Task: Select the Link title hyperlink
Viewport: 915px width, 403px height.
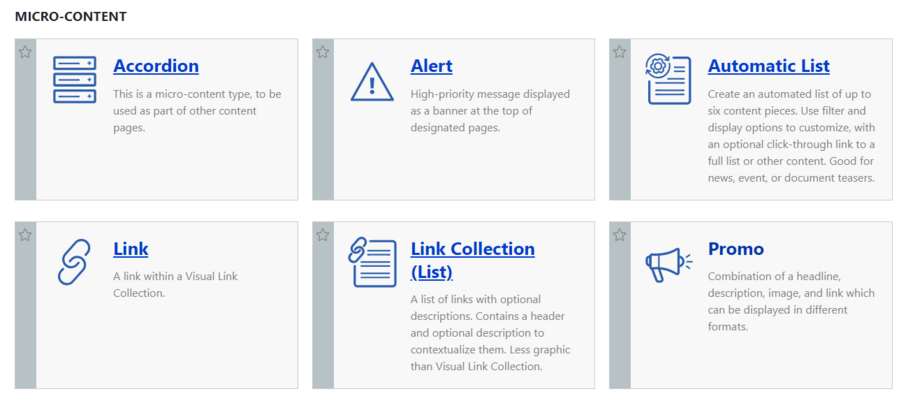Action: tap(131, 249)
